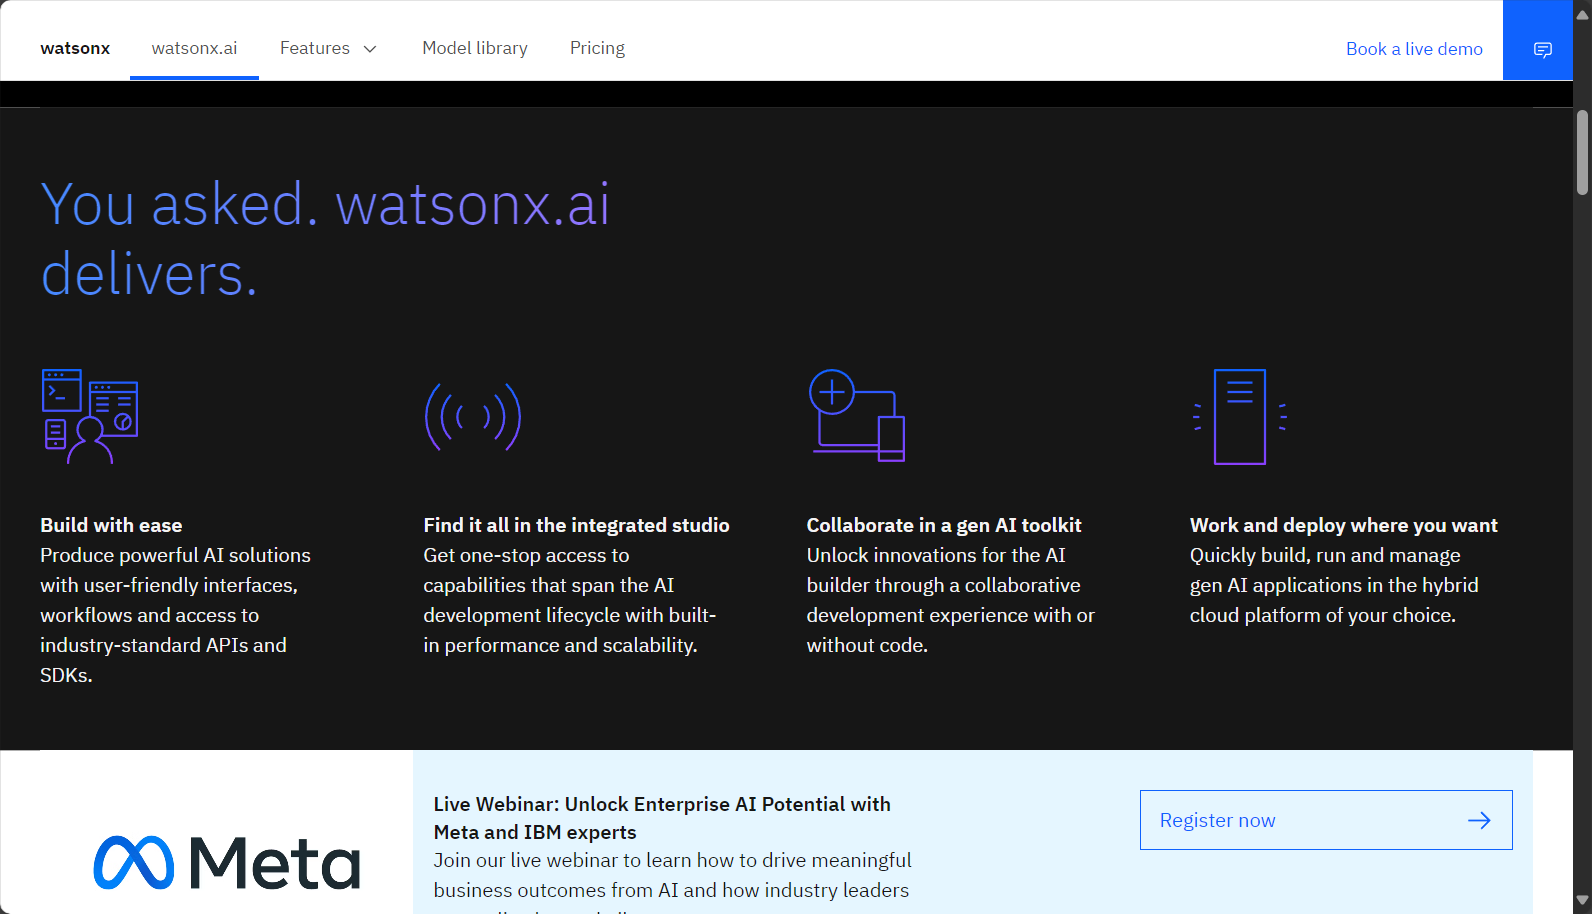Click the heading 'You asked. watsonx.ai delivers.'
This screenshot has width=1592, height=914.
[x=325, y=239]
